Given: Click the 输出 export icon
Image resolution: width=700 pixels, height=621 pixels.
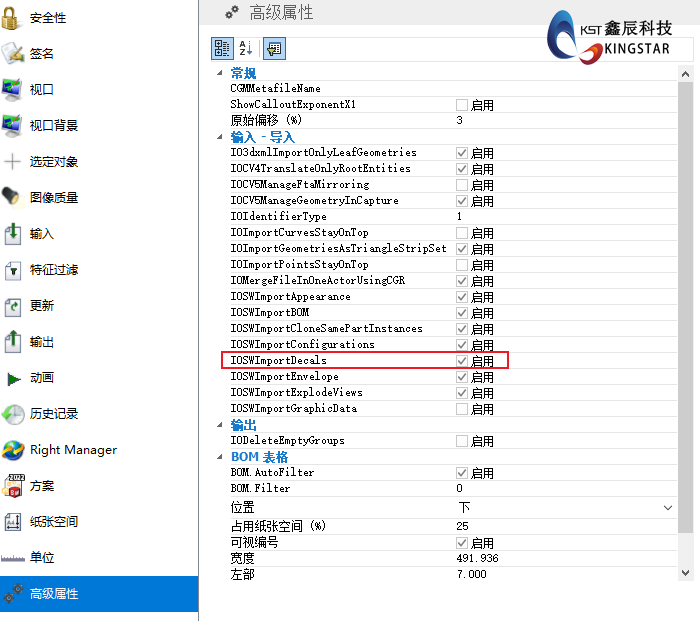Looking at the screenshot, I should pos(12,342).
